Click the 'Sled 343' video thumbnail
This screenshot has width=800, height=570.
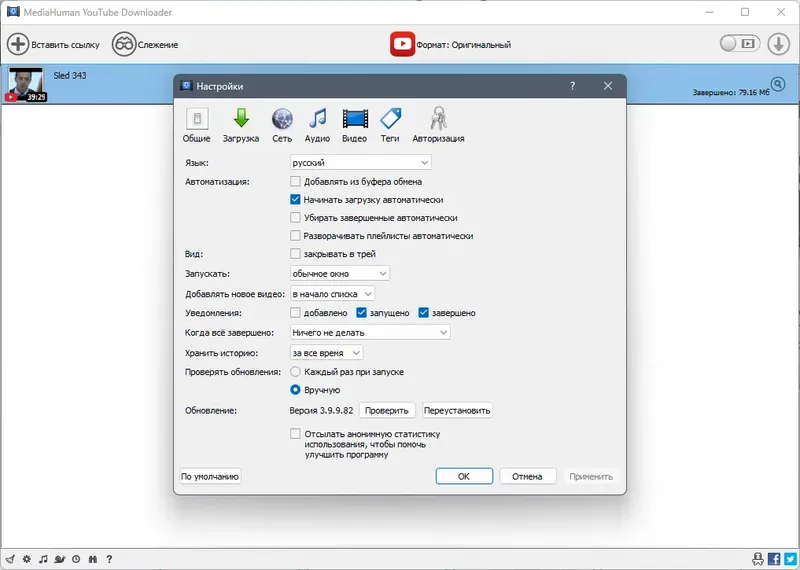26,84
